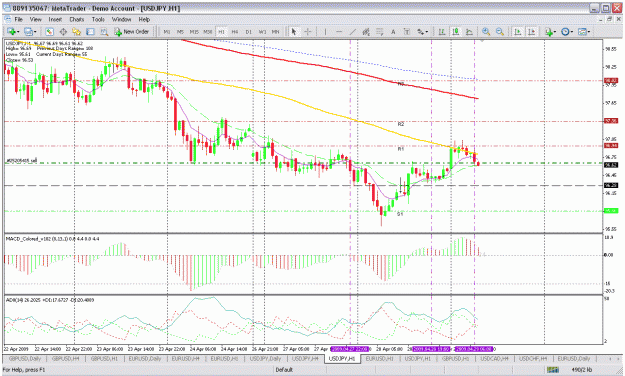Select the Horizontal Line drawing tool
This screenshot has width=625, height=376.
339,31
